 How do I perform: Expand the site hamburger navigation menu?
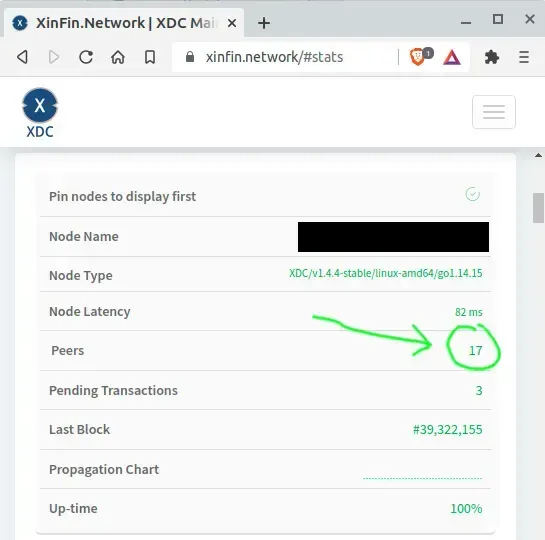494,112
